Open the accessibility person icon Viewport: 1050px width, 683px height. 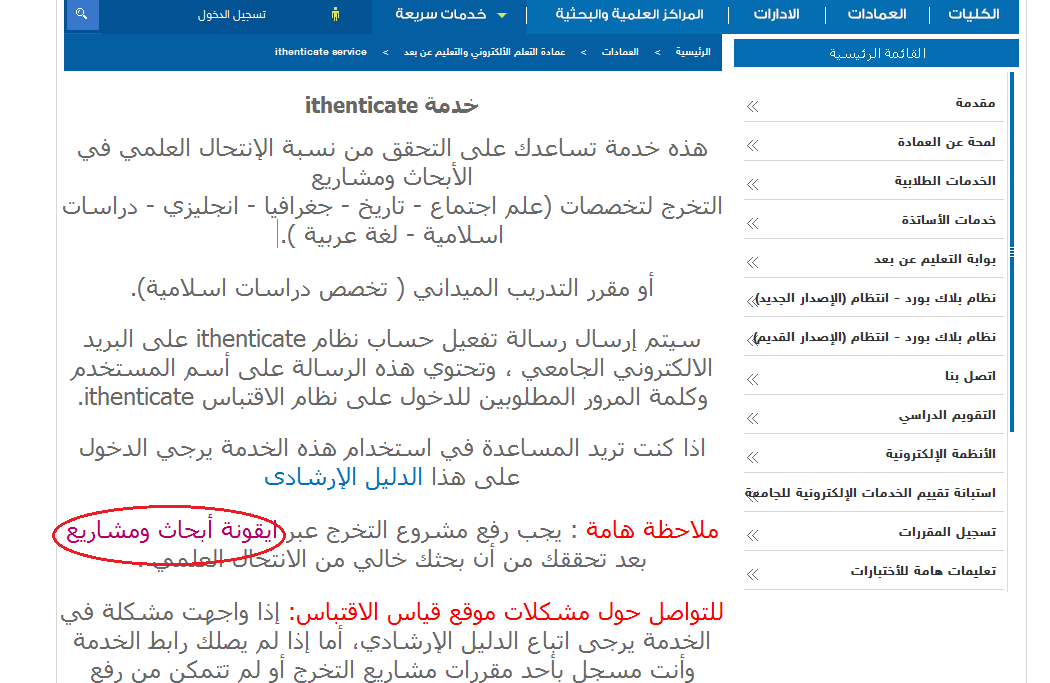pyautogui.click(x=335, y=14)
